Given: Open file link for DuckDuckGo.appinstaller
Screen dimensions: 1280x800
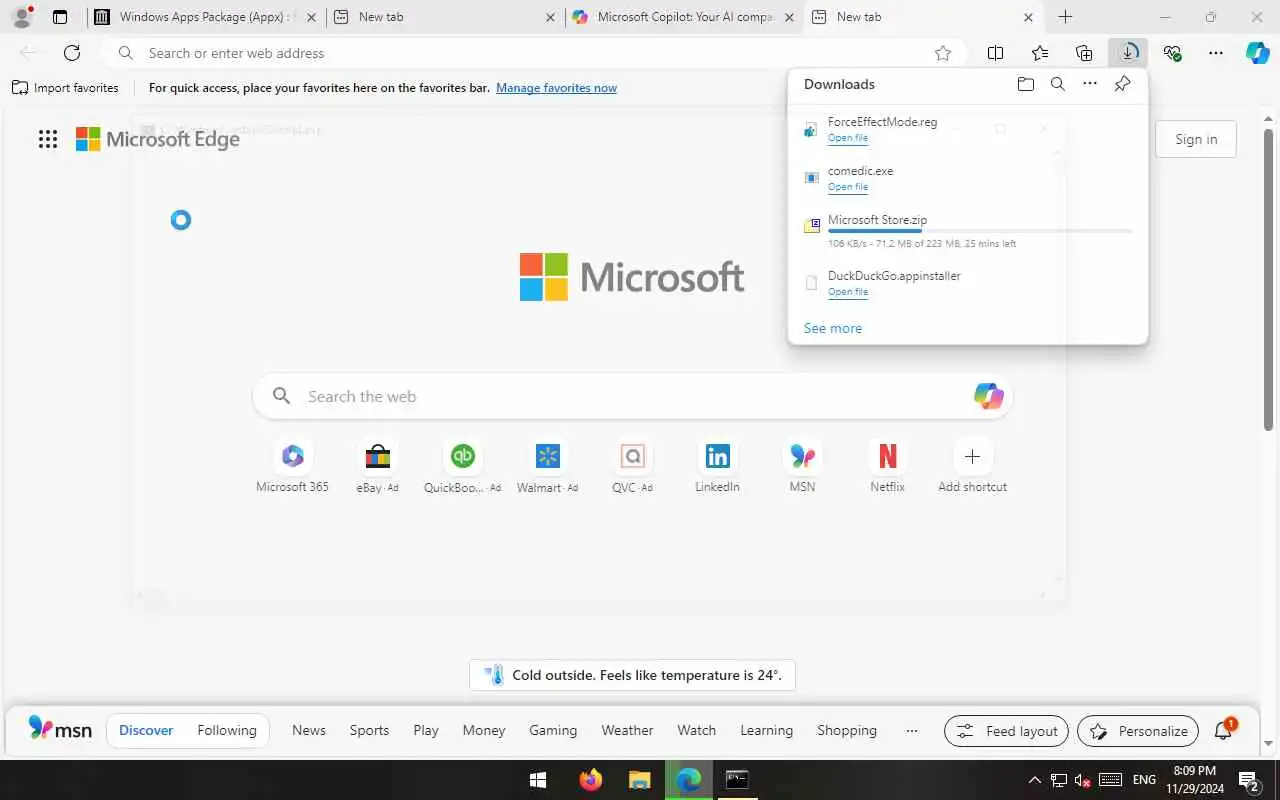Looking at the screenshot, I should click(x=848, y=292).
